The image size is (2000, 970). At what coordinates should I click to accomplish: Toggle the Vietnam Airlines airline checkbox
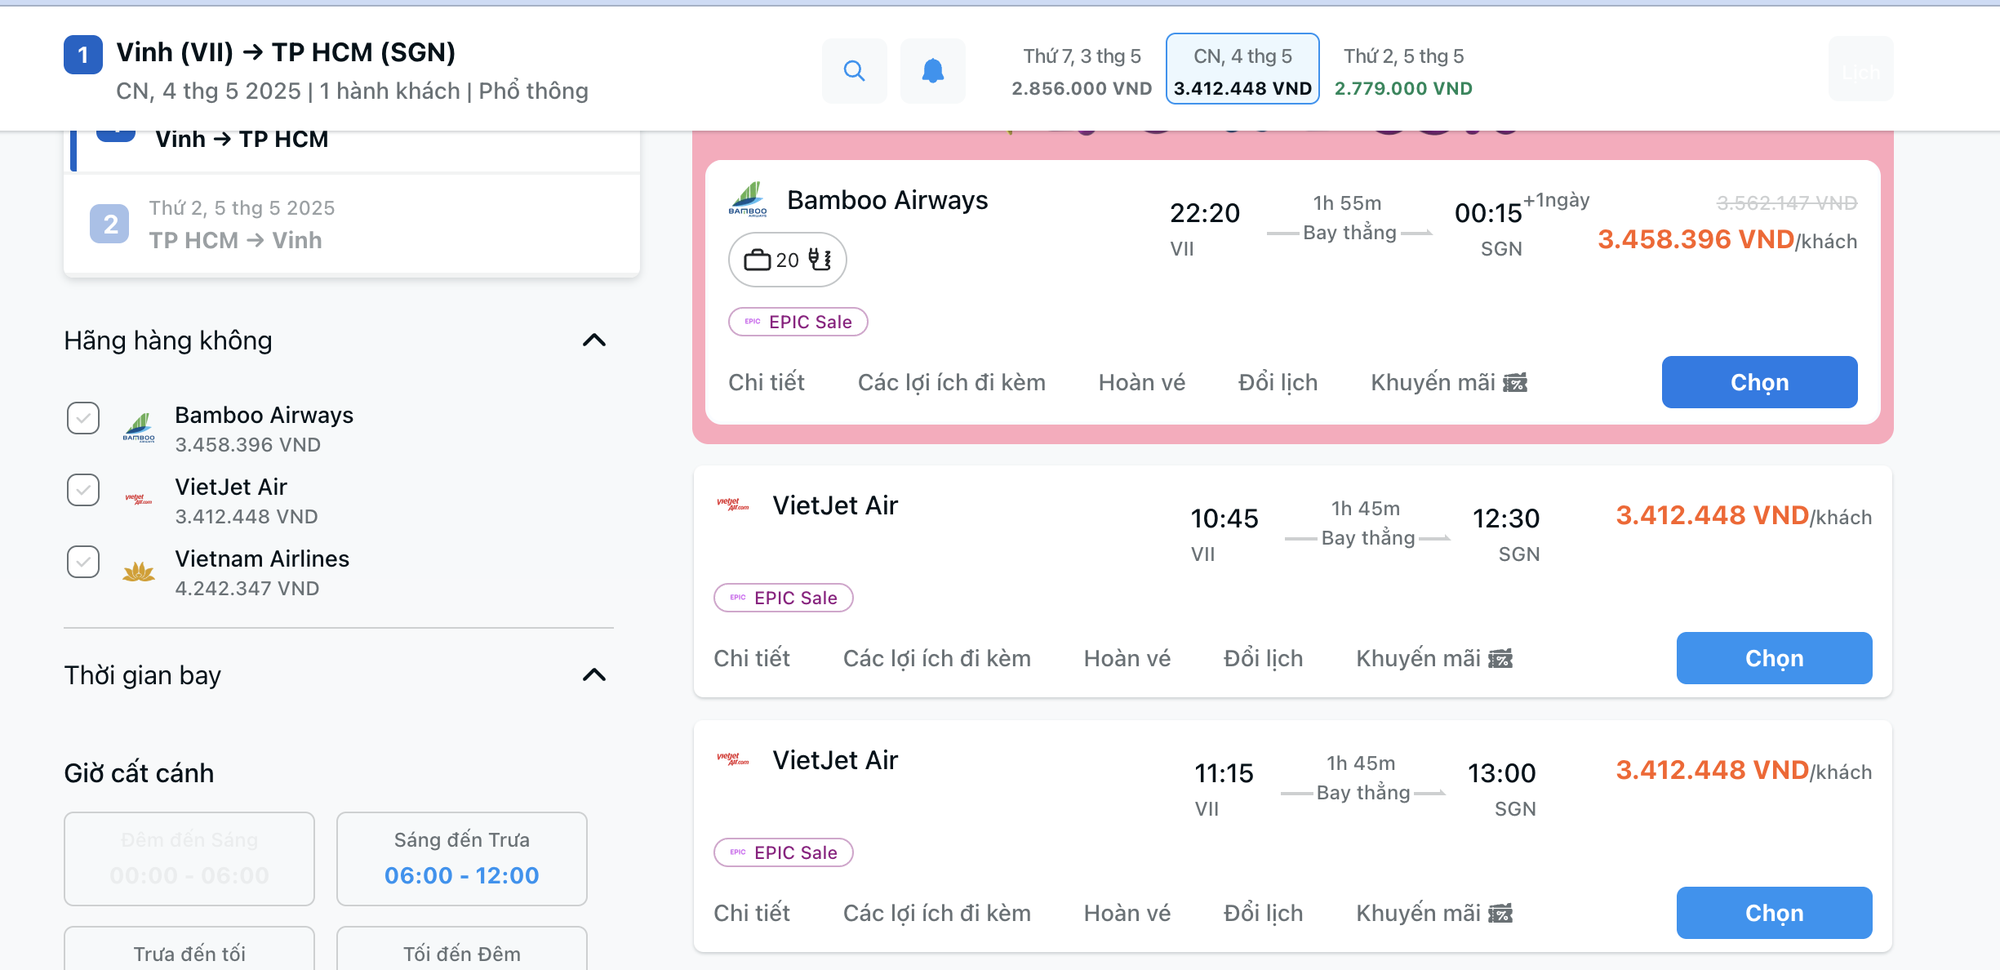(83, 562)
